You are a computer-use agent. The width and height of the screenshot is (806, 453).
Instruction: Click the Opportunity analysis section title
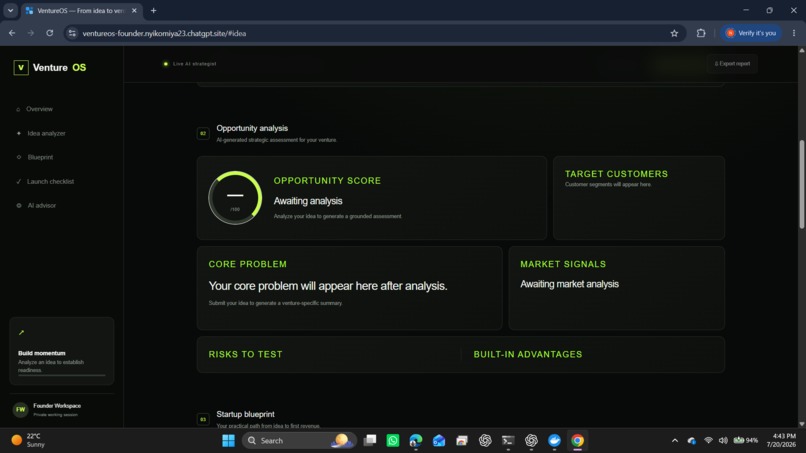click(252, 128)
